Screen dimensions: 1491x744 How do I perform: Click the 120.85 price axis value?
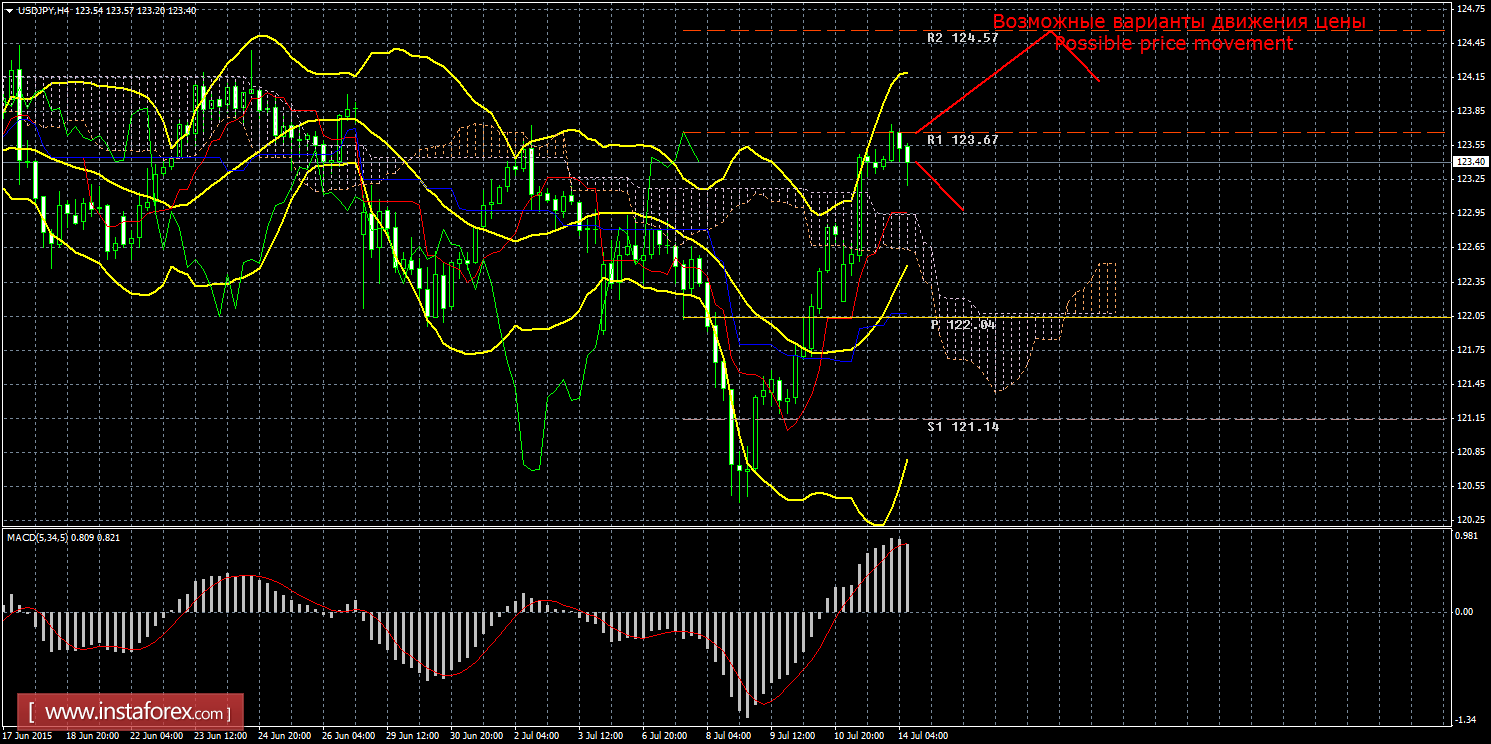1470,452
